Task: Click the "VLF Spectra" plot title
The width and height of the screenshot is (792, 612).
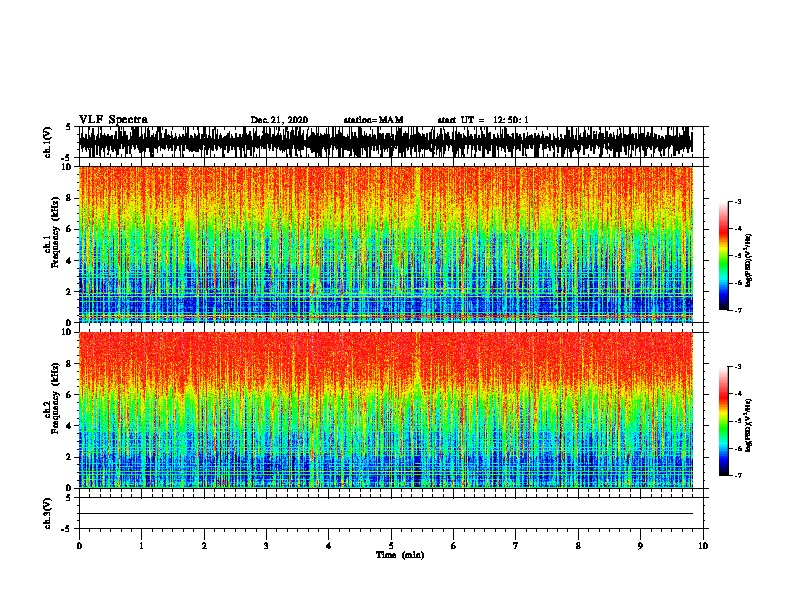Action: click(x=113, y=119)
